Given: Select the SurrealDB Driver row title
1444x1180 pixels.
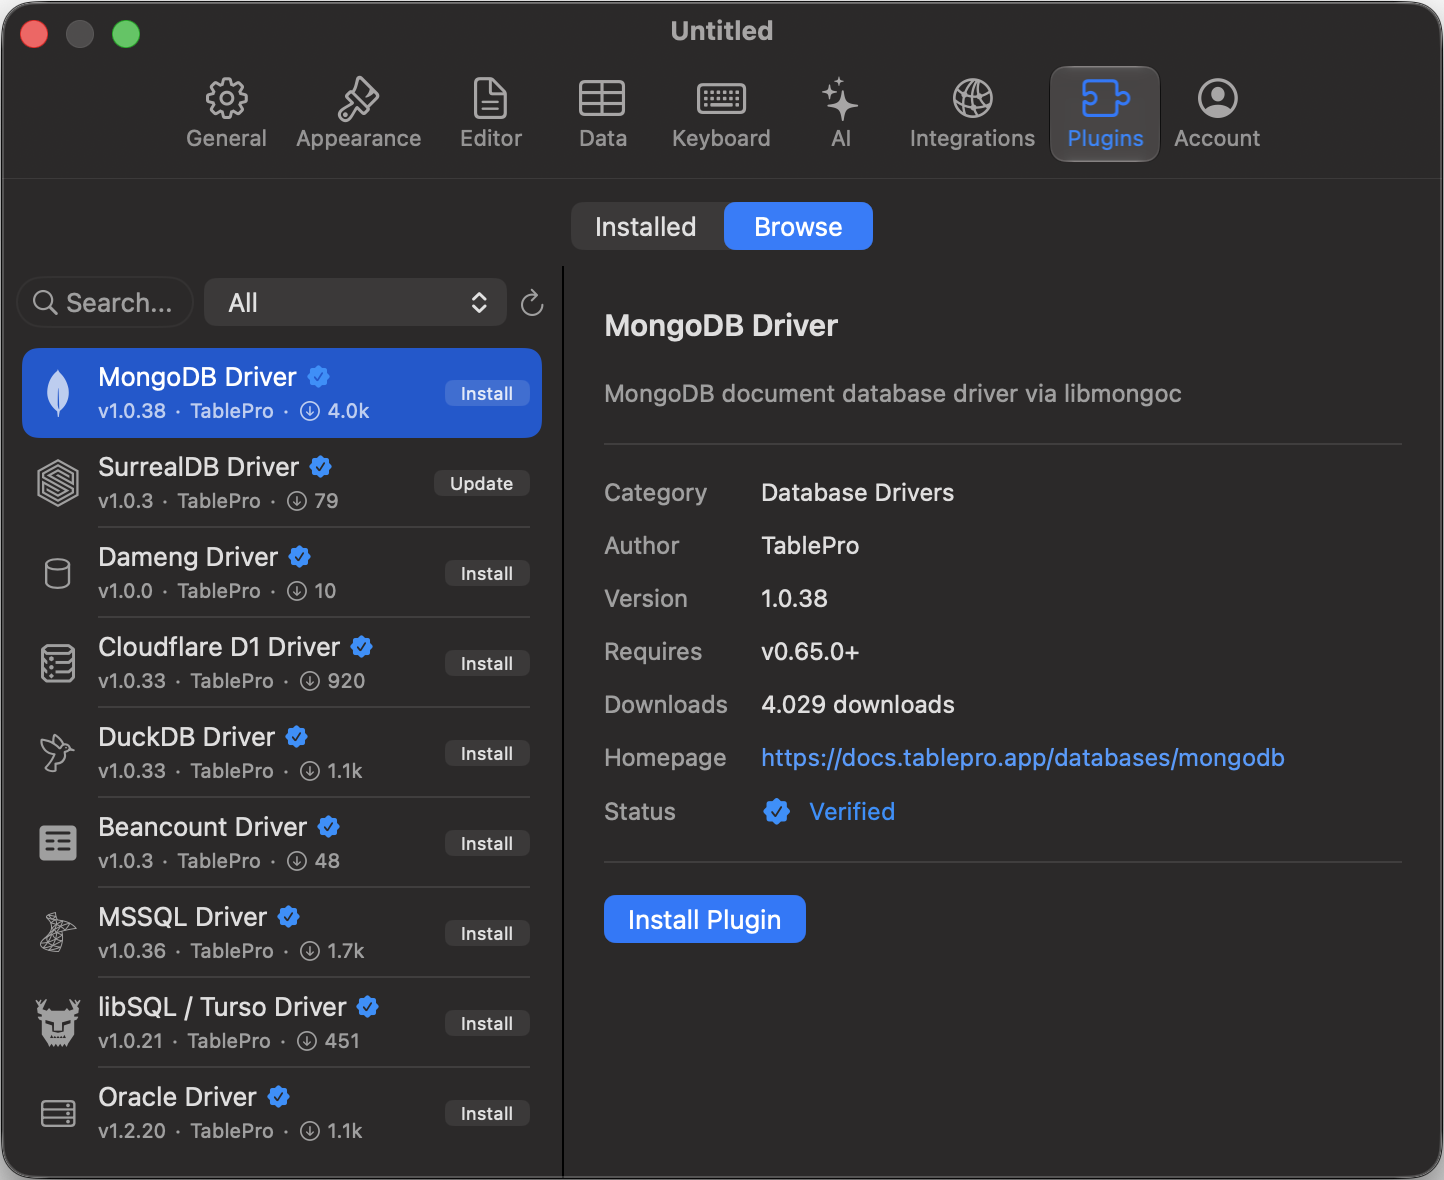Looking at the screenshot, I should click(199, 467).
